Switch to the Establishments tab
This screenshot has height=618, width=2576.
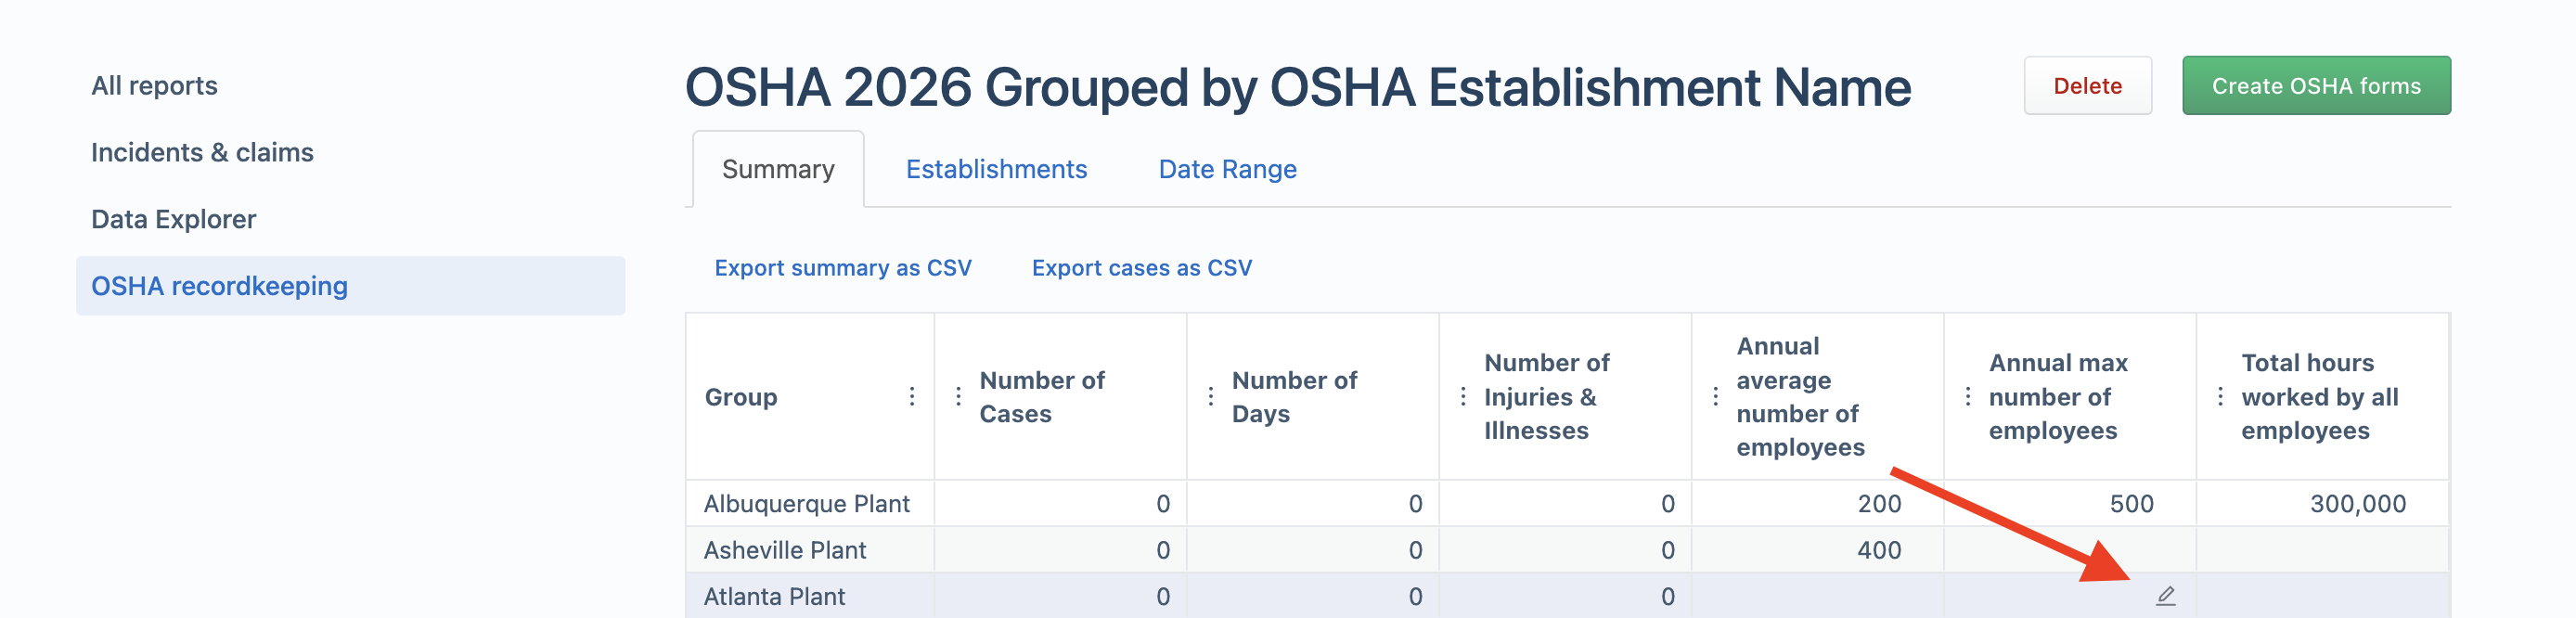pos(996,169)
